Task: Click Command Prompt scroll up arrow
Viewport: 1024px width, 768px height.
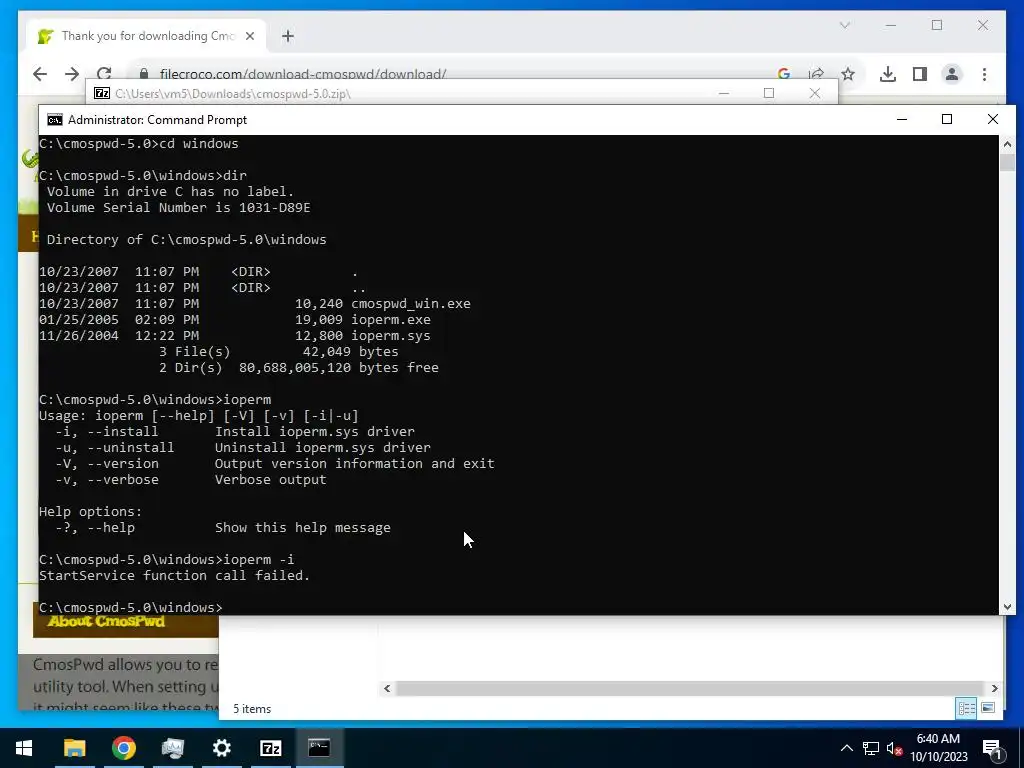Action: 1007,144
